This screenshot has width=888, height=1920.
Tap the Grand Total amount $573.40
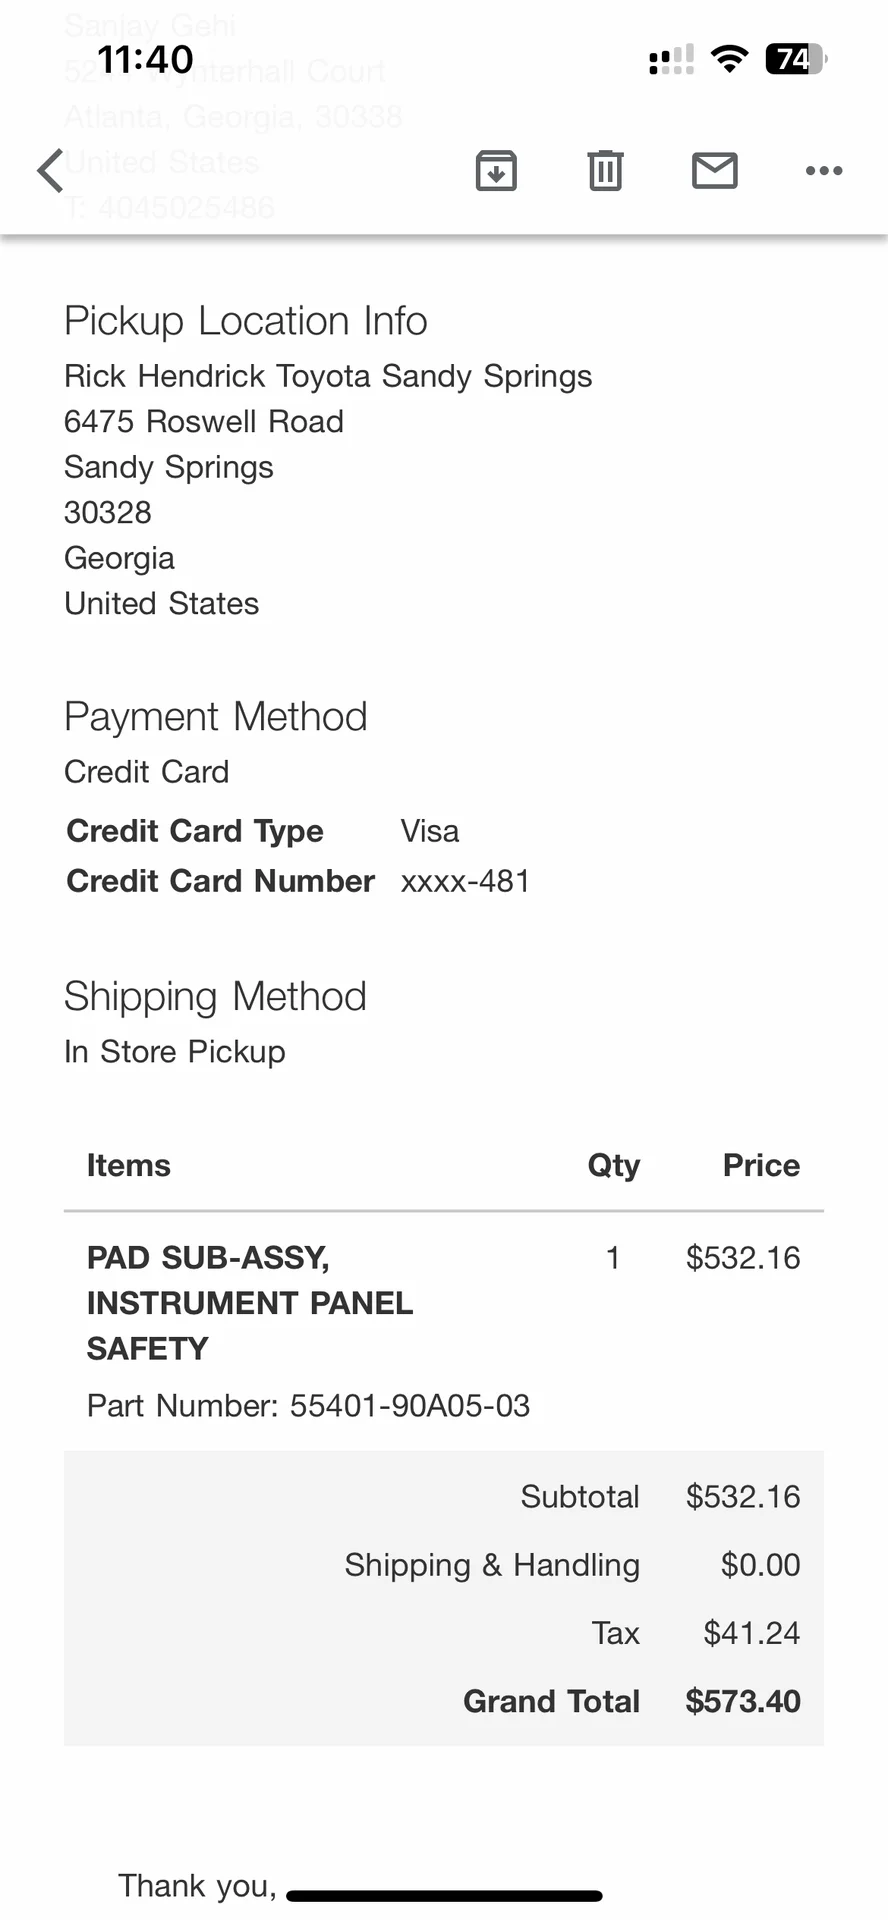[743, 1701]
